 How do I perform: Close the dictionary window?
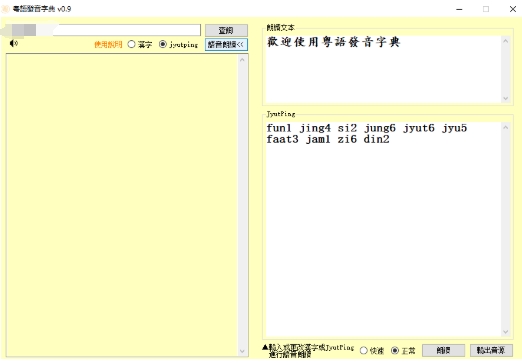513,9
